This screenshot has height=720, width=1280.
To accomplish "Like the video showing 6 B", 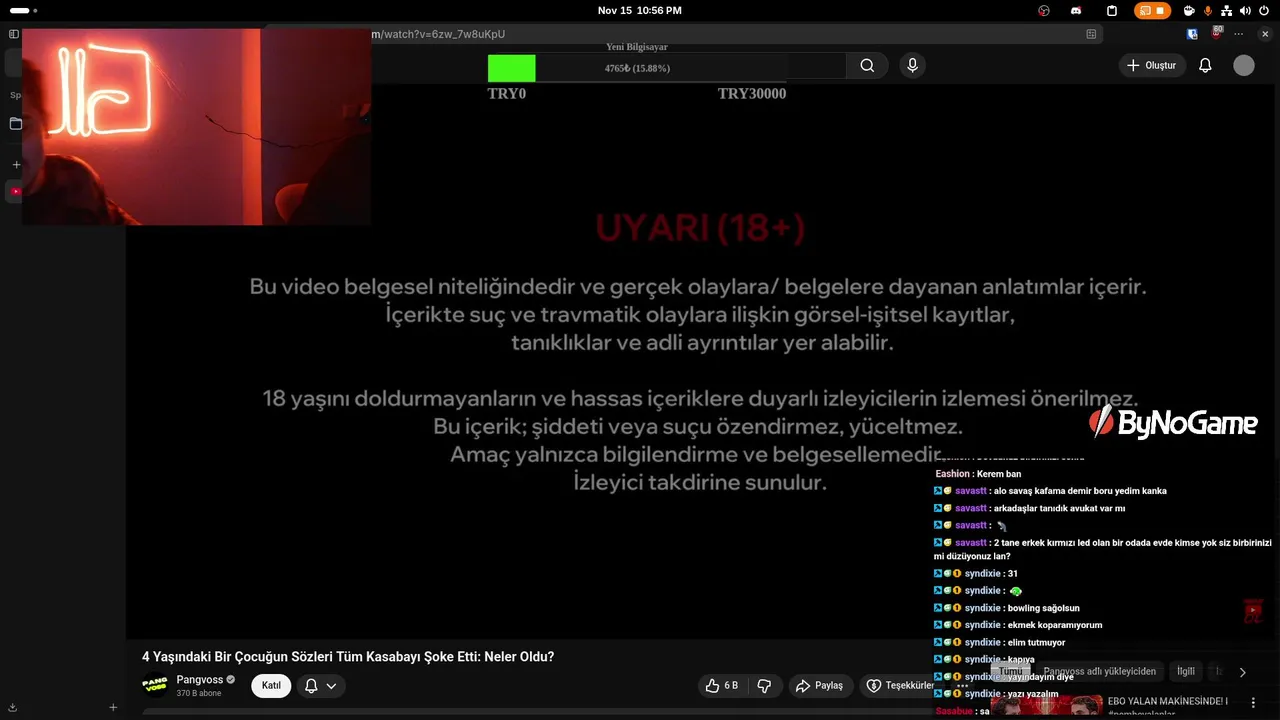I will click(x=722, y=685).
